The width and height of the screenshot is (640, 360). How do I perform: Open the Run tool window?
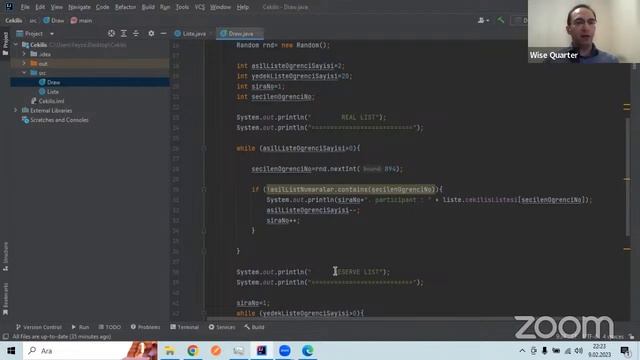[x=80, y=327]
